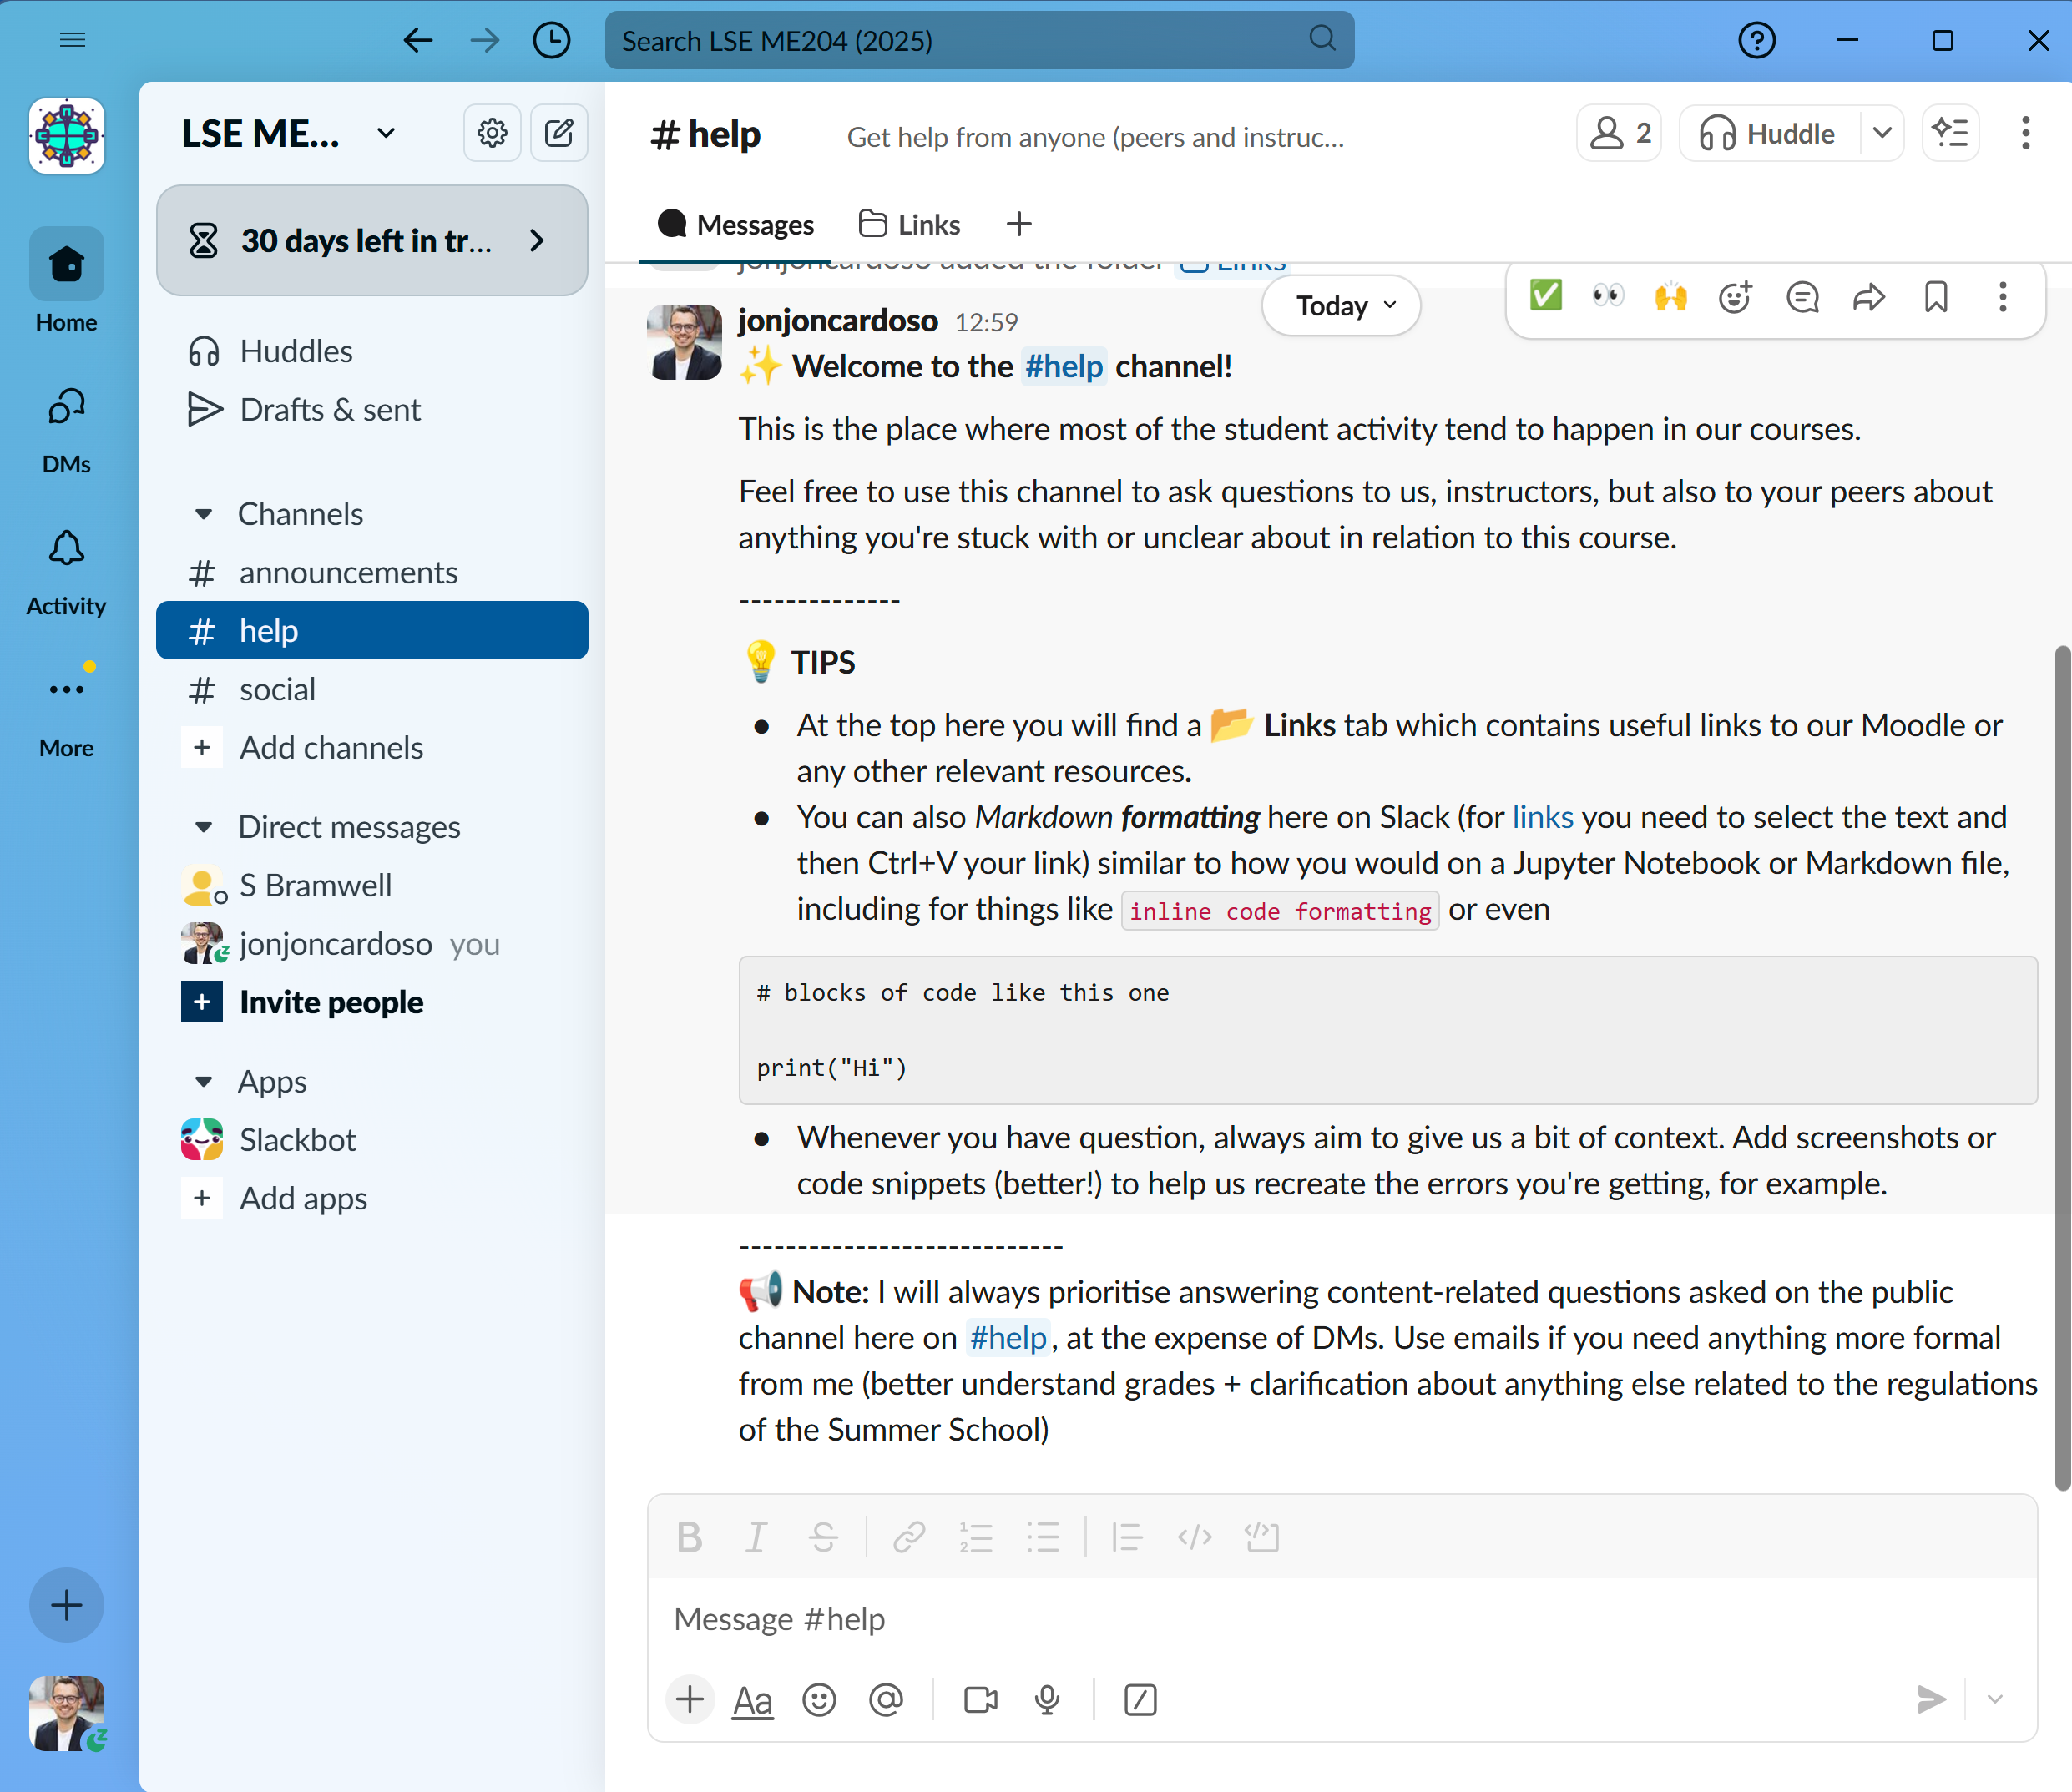2072x1792 pixels.
Task: Toggle the Aa formatting toolbar visibility
Action: 753,1700
